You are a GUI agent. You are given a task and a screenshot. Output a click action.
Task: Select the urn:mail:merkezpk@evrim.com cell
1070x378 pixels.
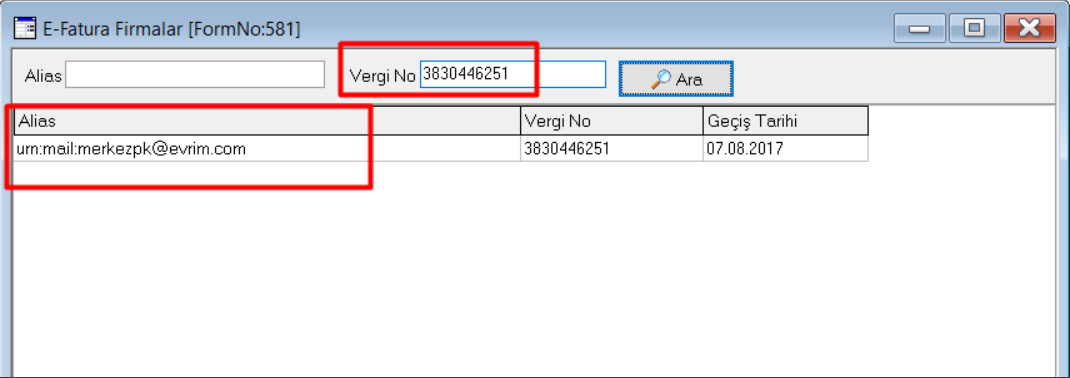coord(267,148)
